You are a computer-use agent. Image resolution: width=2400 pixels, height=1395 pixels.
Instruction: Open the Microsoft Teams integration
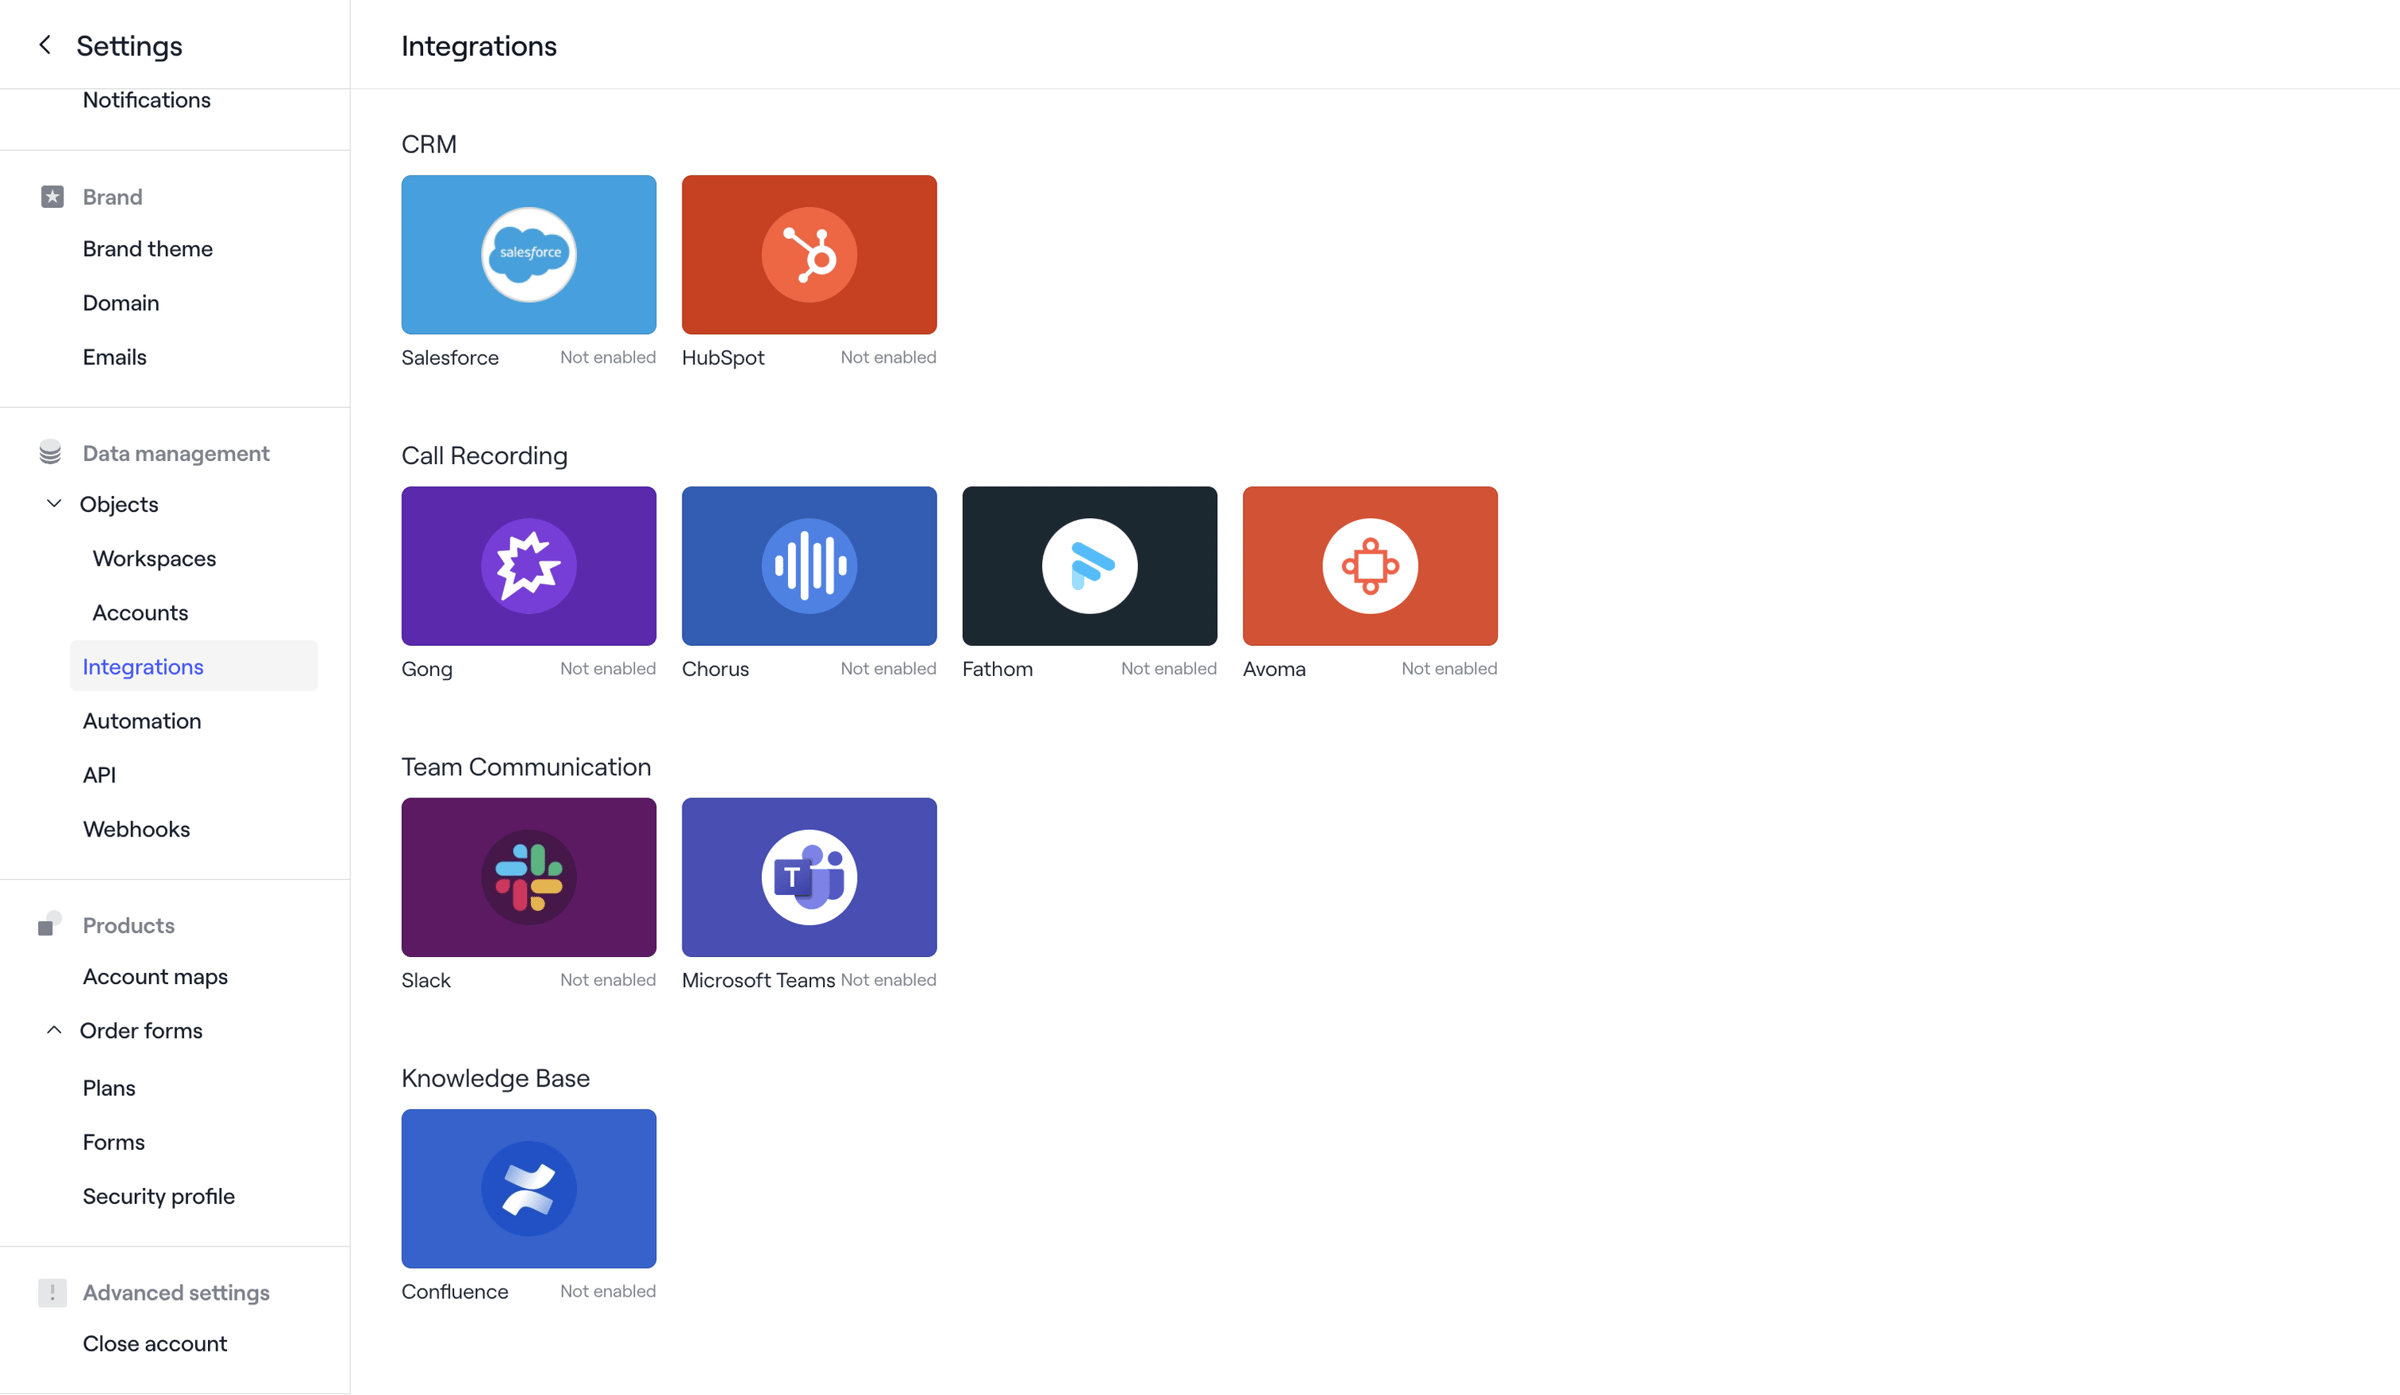click(x=809, y=877)
